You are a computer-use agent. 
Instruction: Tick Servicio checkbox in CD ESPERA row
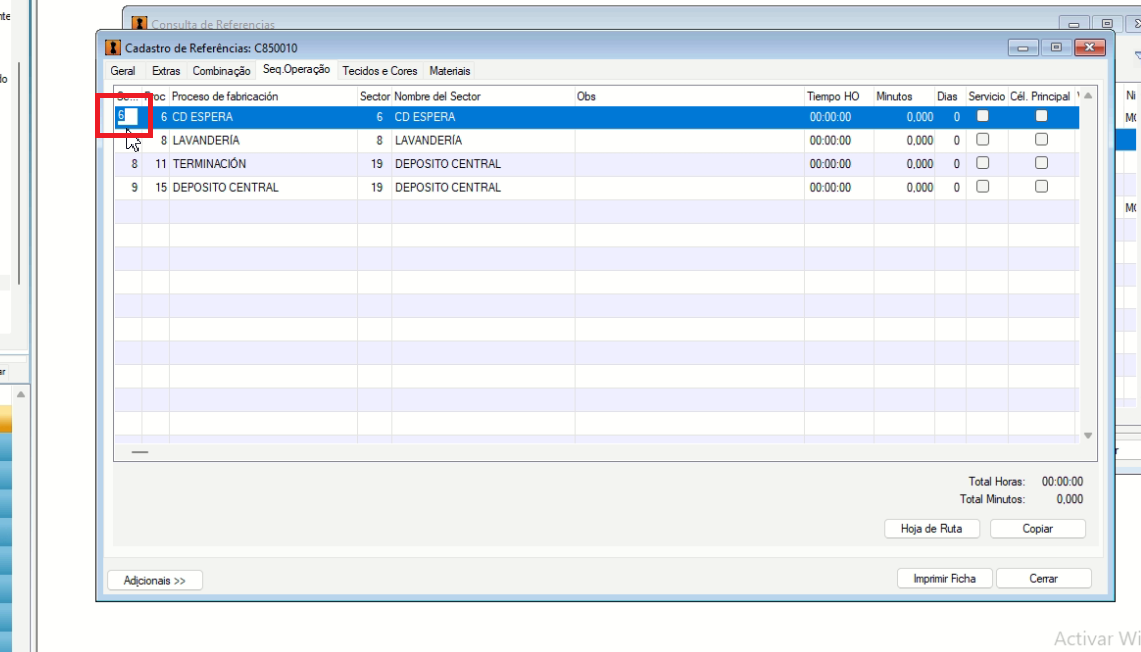point(982,116)
